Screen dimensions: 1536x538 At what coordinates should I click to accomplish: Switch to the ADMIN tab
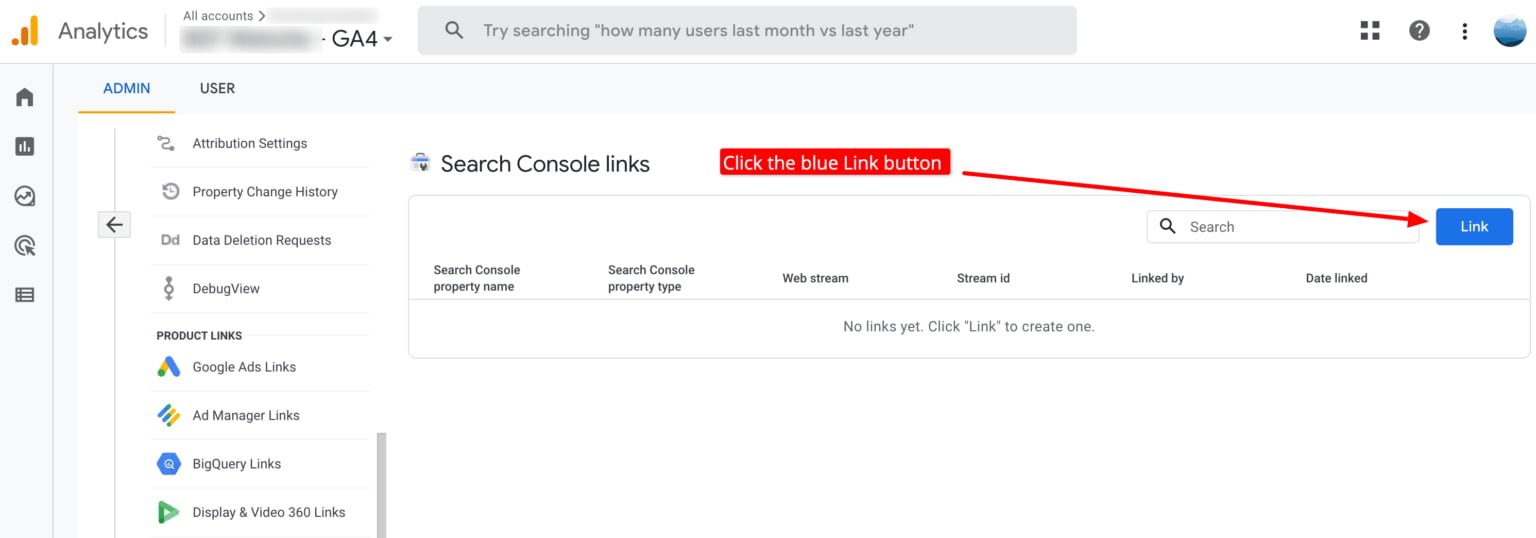coord(127,88)
